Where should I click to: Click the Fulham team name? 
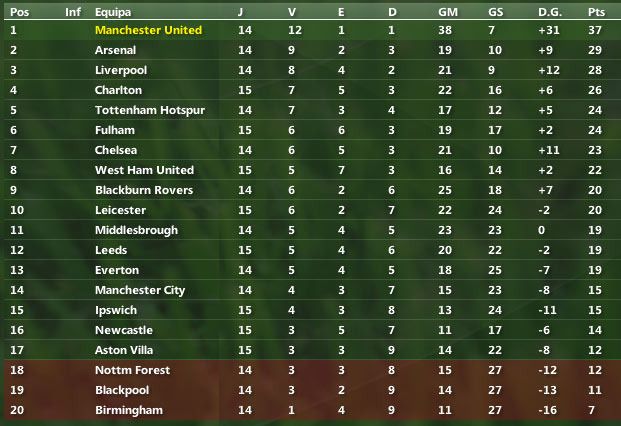pyautogui.click(x=115, y=130)
